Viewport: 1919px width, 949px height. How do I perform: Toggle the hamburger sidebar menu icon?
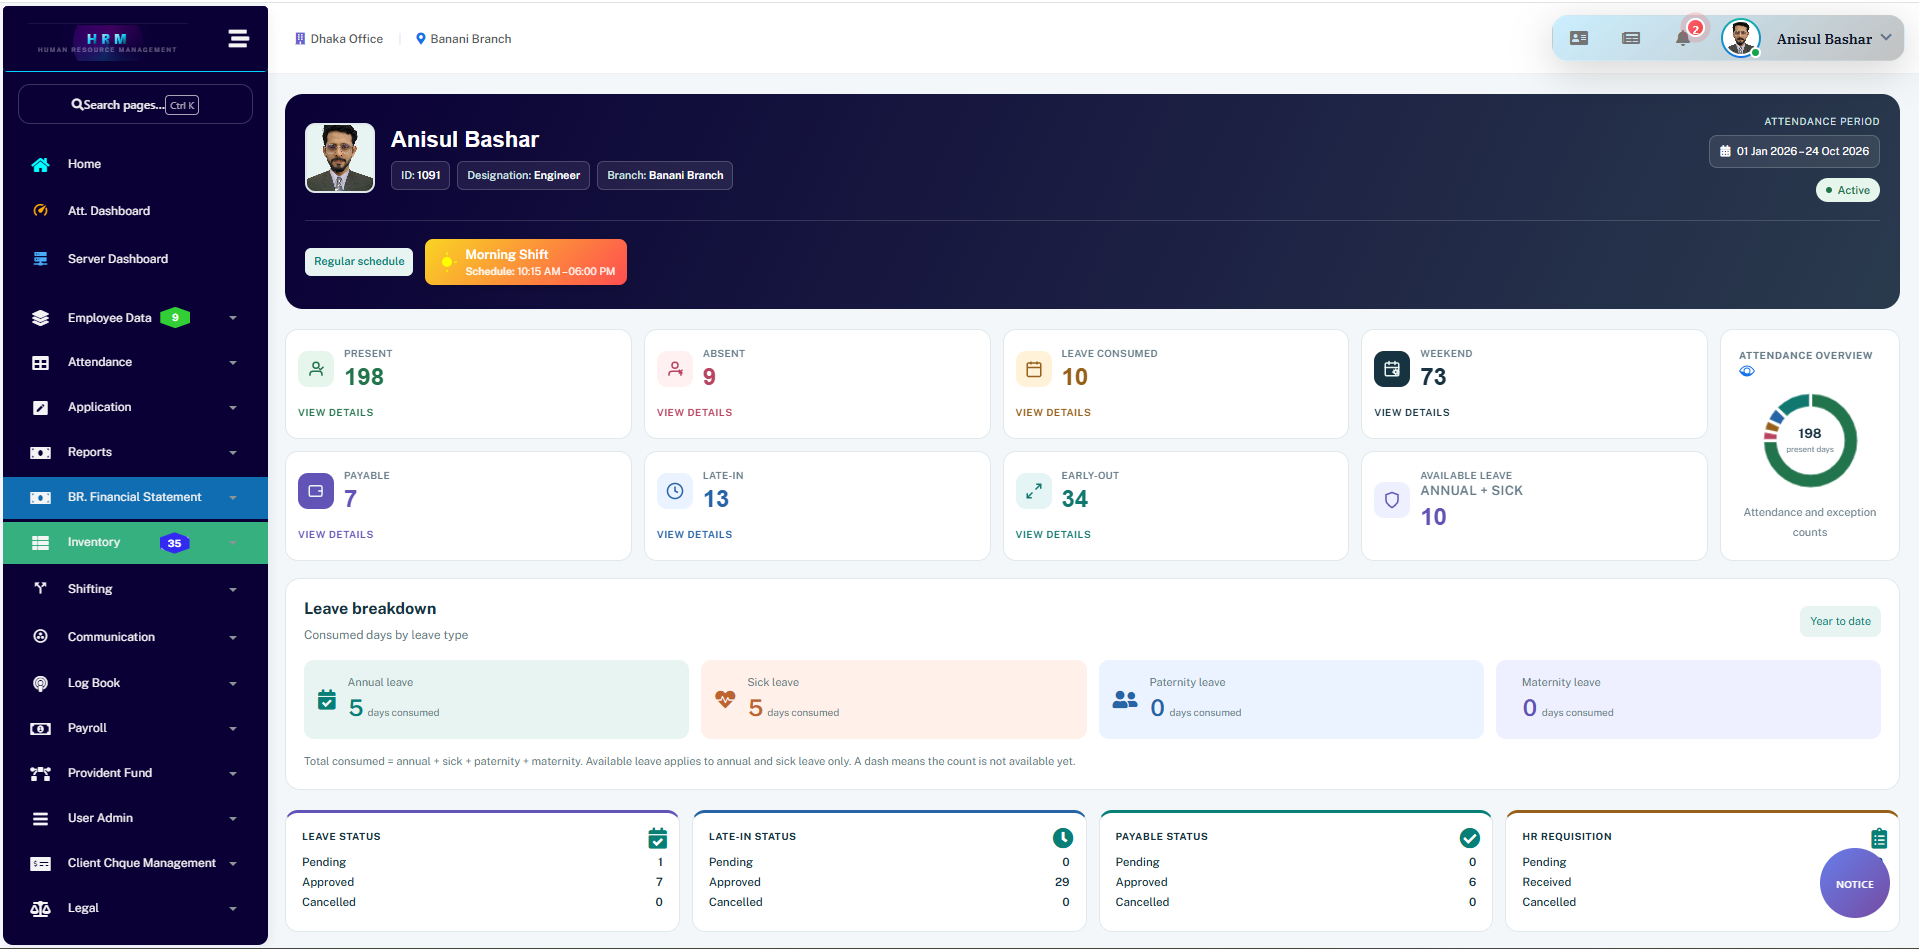[x=238, y=38]
